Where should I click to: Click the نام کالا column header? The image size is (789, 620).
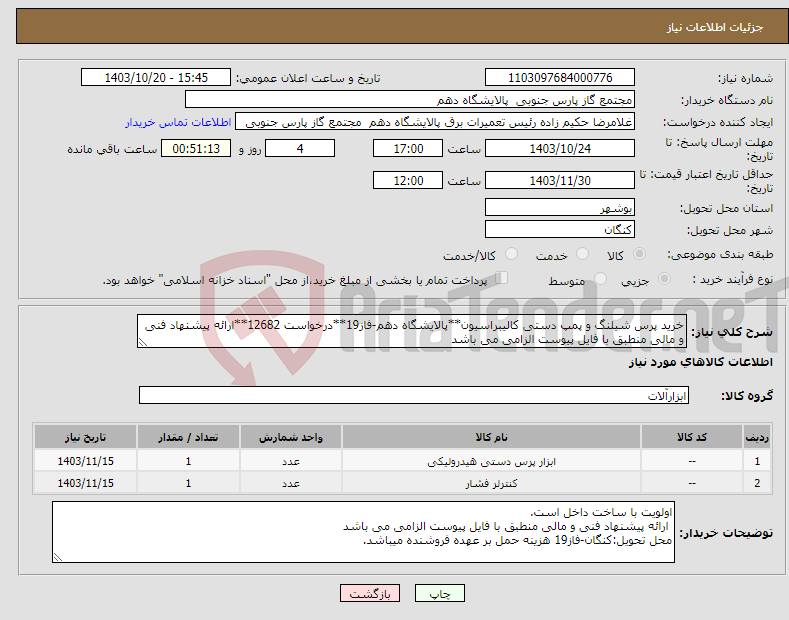coord(491,437)
